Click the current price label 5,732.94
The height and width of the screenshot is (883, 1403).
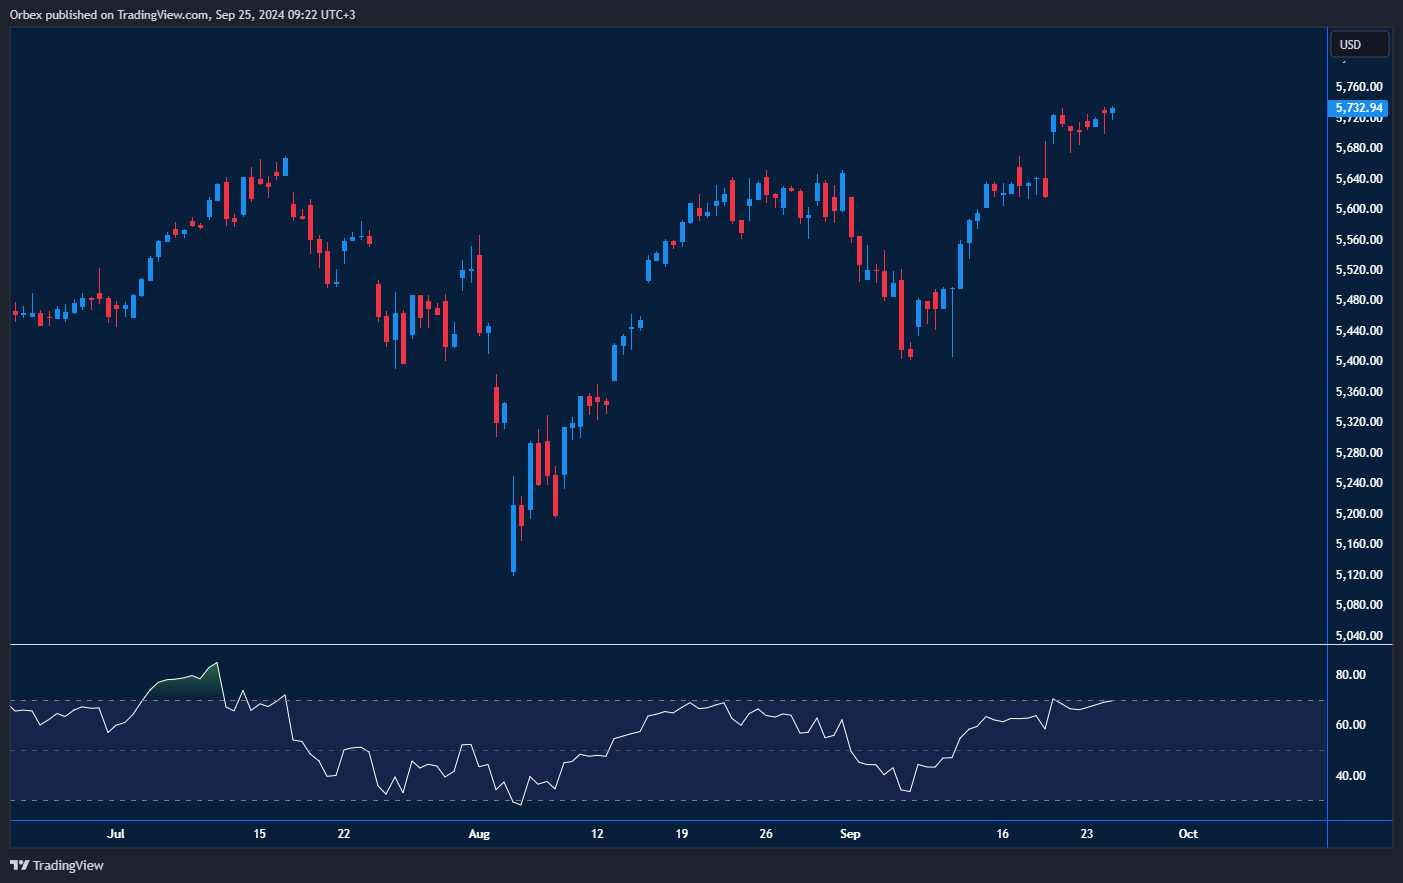pos(1359,108)
